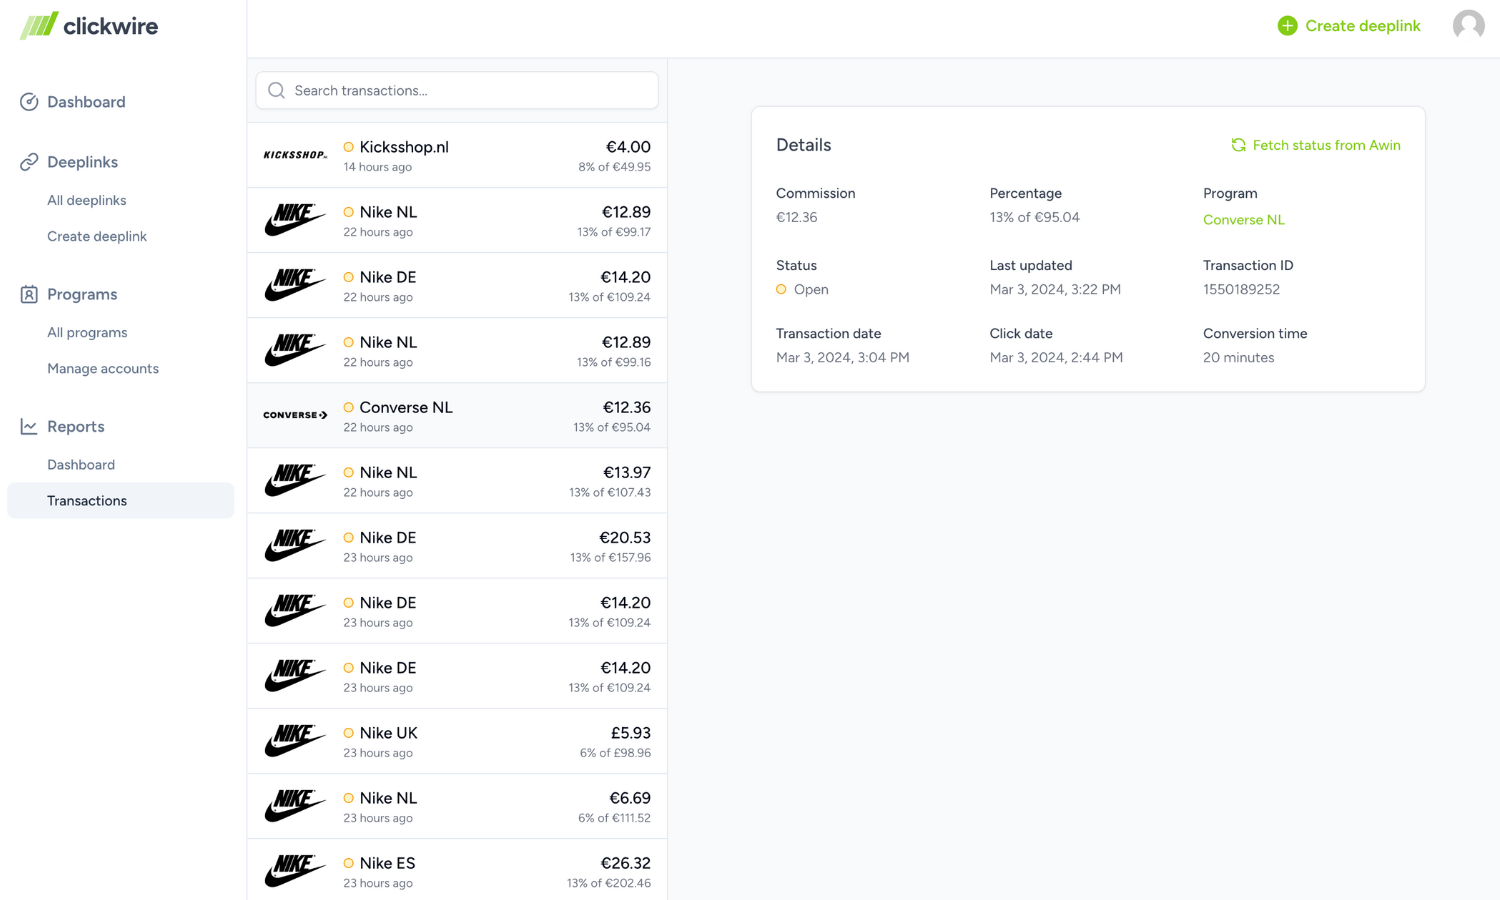Click the search magnifier icon
This screenshot has width=1500, height=900.
click(277, 91)
